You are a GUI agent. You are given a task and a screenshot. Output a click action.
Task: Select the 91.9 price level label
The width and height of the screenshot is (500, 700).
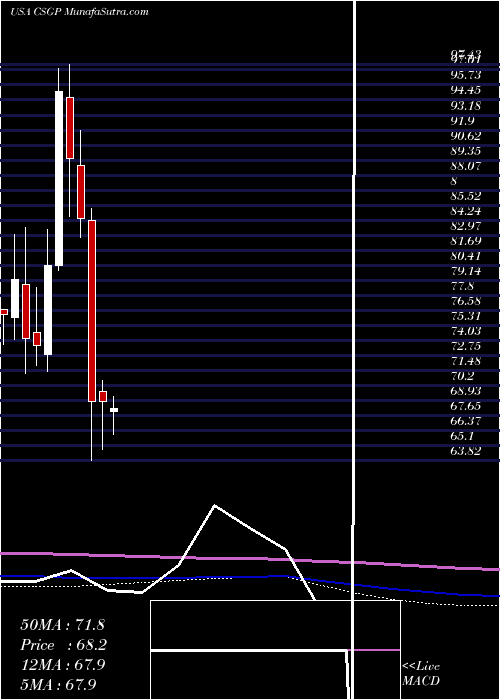[462, 121]
